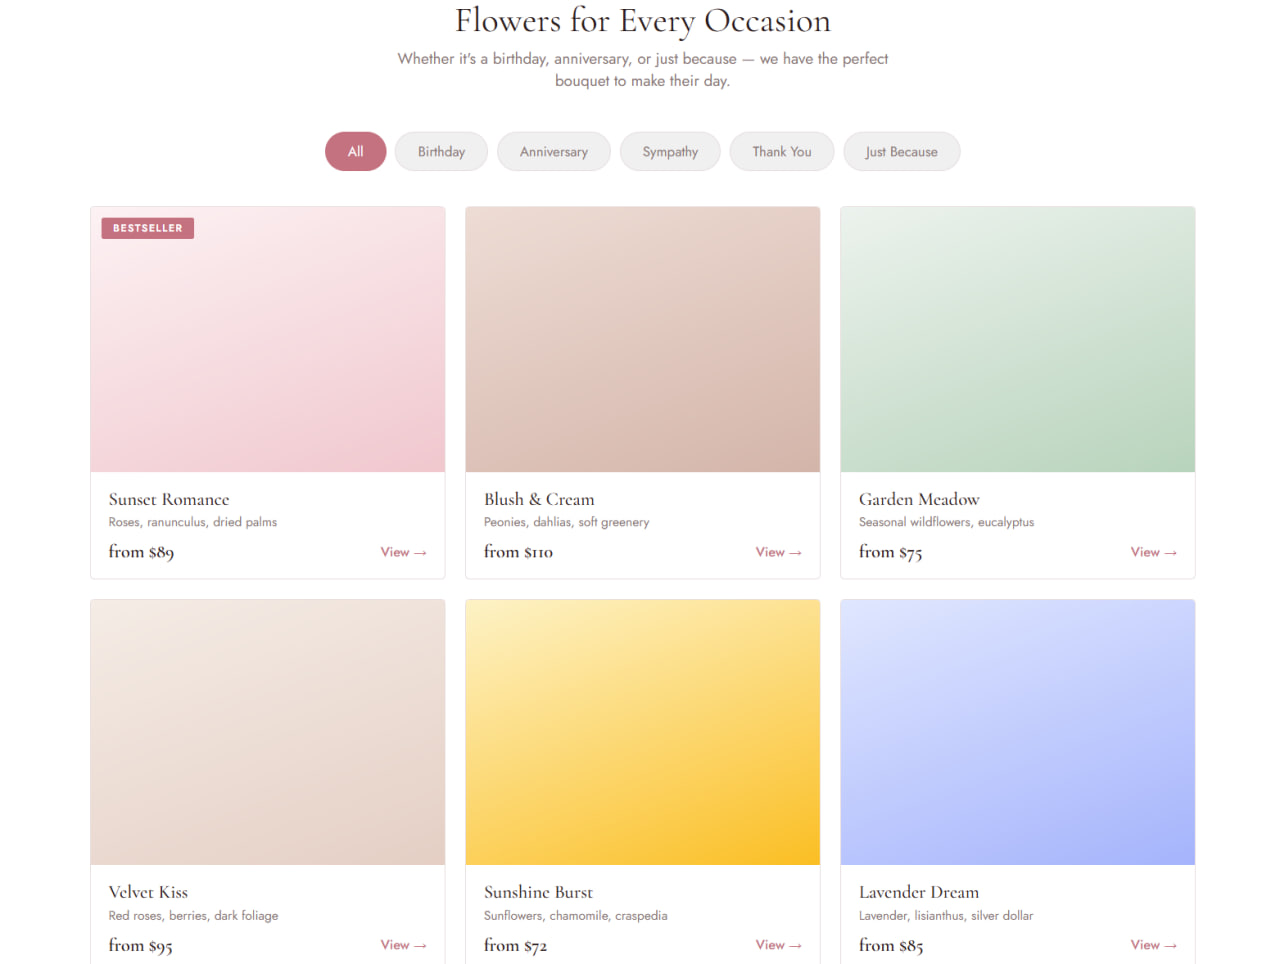This screenshot has width=1280, height=964.
Task: Select the Lavender Dream purple thumbnail
Action: pyautogui.click(x=1017, y=732)
